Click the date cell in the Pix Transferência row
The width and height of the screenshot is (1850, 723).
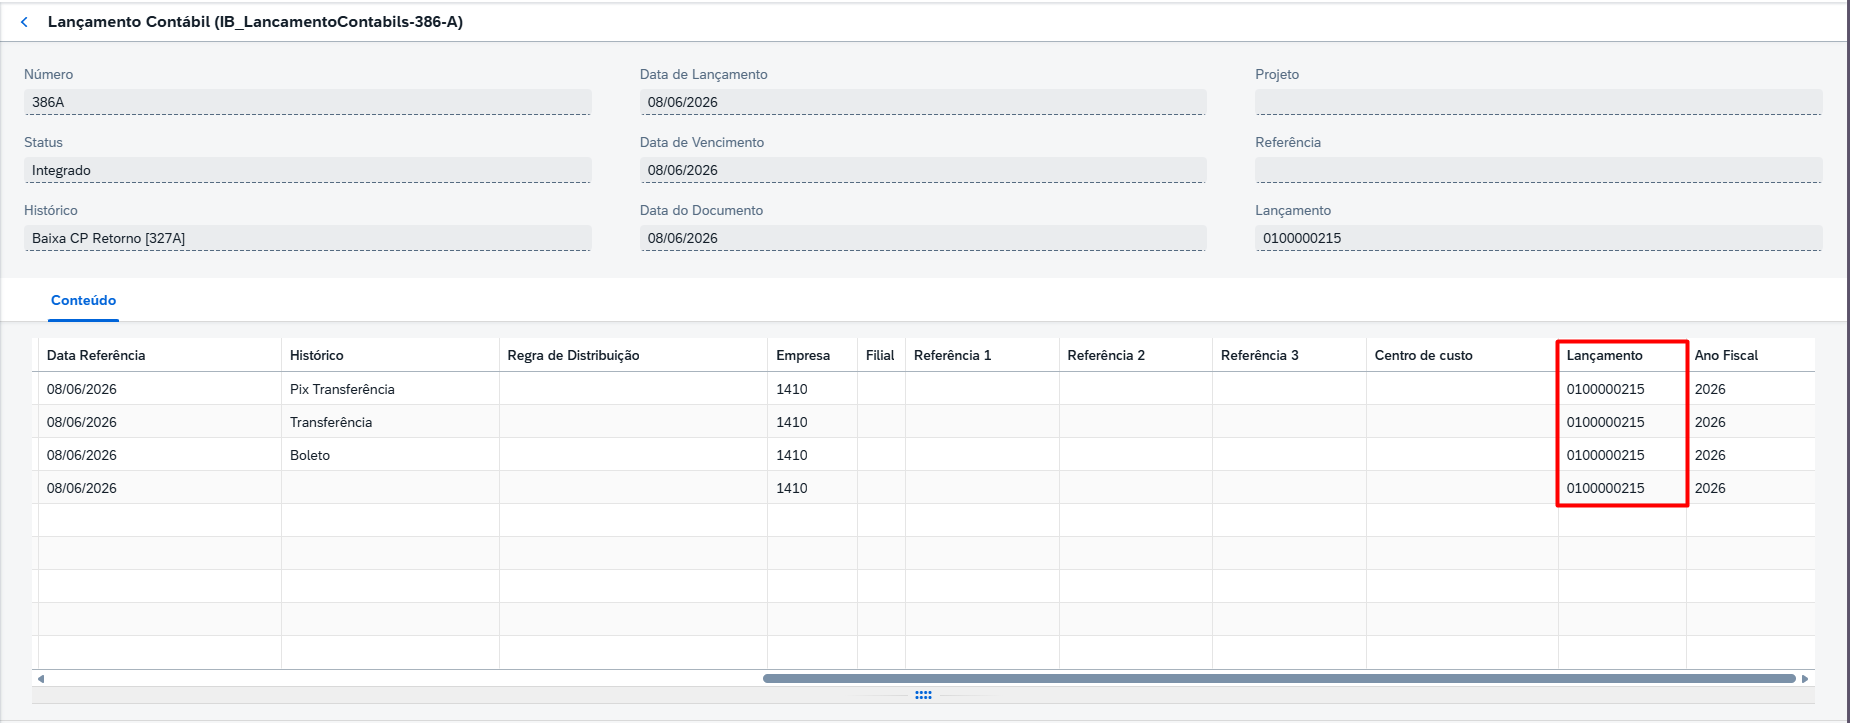click(x=160, y=389)
